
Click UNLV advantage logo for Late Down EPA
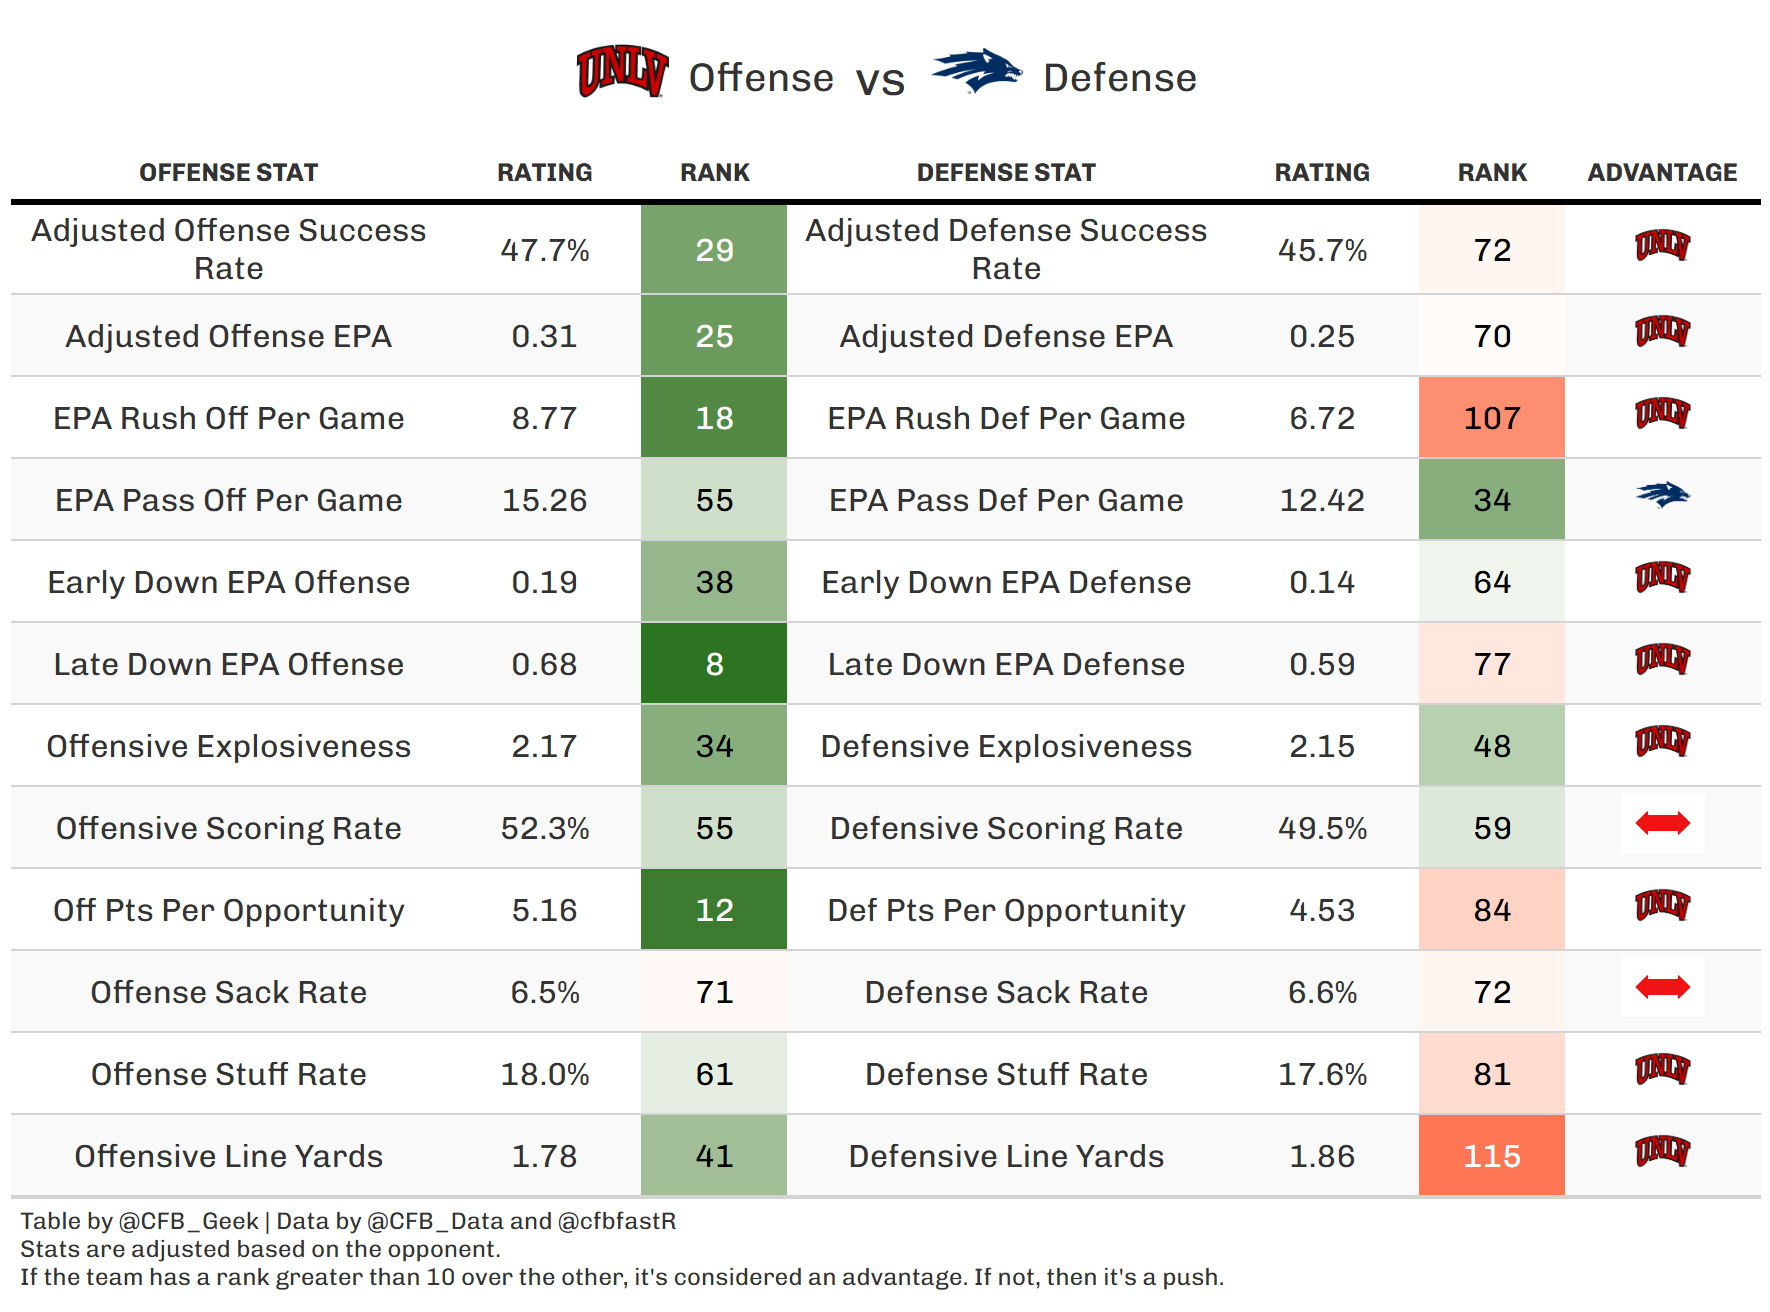1662,659
